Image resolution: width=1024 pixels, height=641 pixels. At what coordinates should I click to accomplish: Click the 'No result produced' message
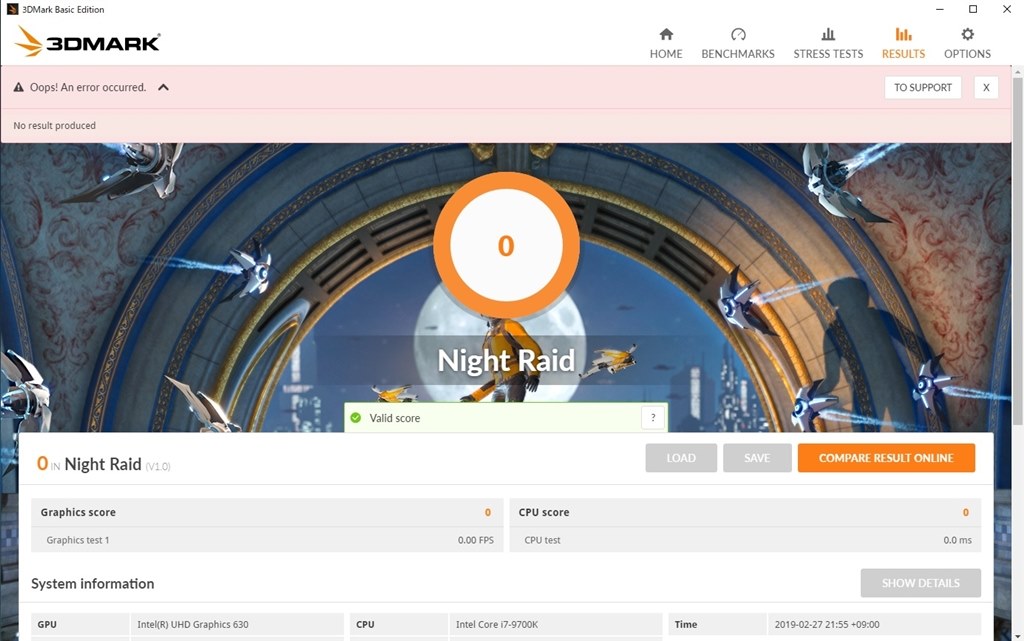click(x=54, y=125)
